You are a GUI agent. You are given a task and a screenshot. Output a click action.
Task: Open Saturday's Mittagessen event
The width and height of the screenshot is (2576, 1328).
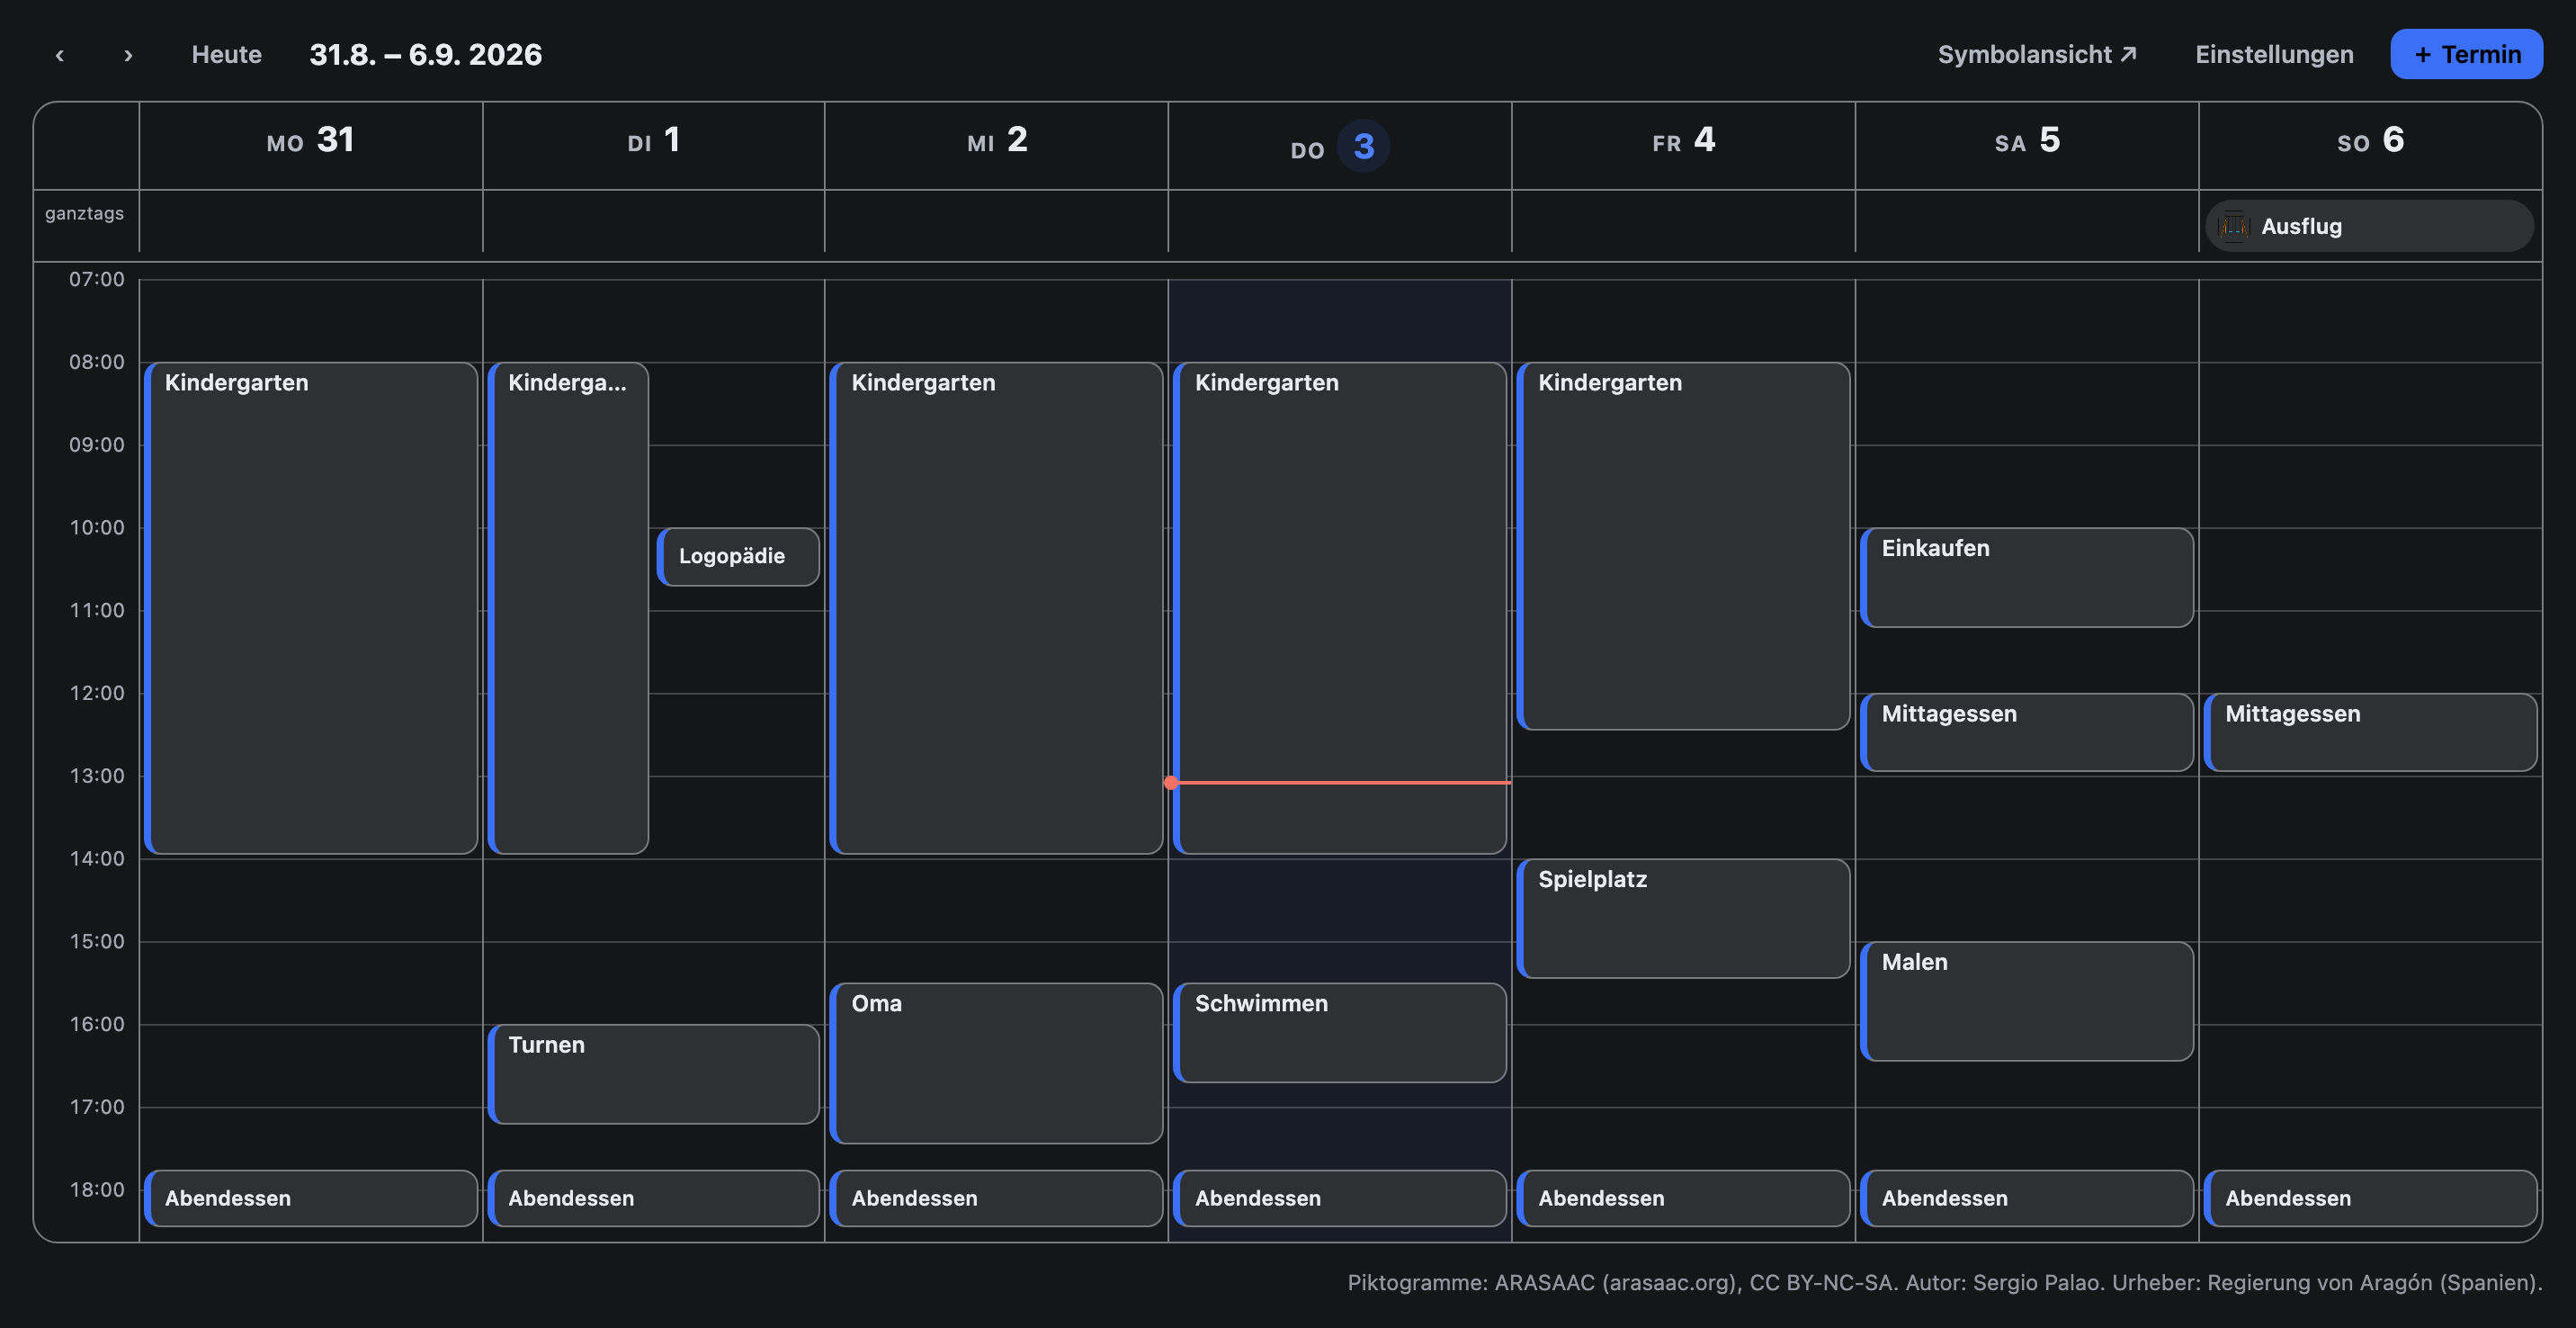2027,733
